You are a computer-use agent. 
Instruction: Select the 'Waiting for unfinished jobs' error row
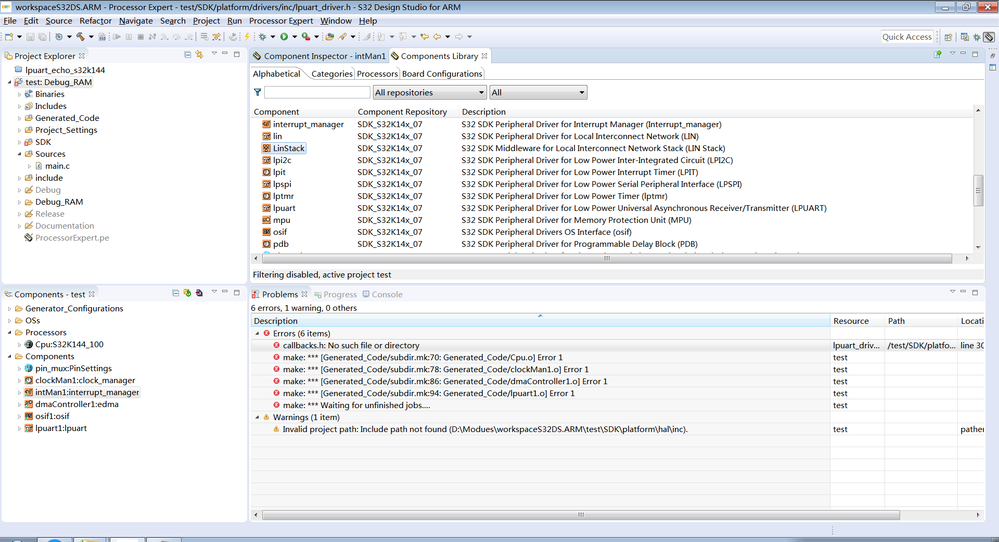pyautogui.click(x=617, y=405)
